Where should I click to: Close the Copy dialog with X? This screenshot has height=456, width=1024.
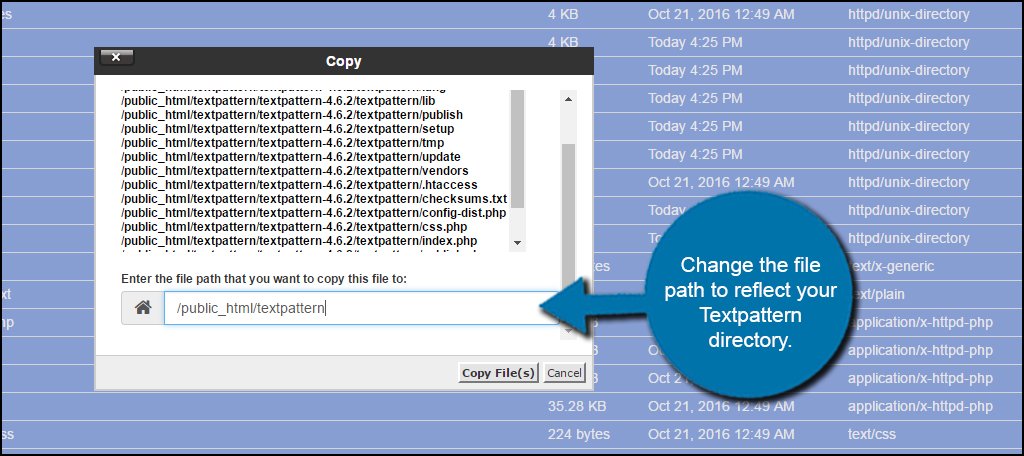coord(116,57)
